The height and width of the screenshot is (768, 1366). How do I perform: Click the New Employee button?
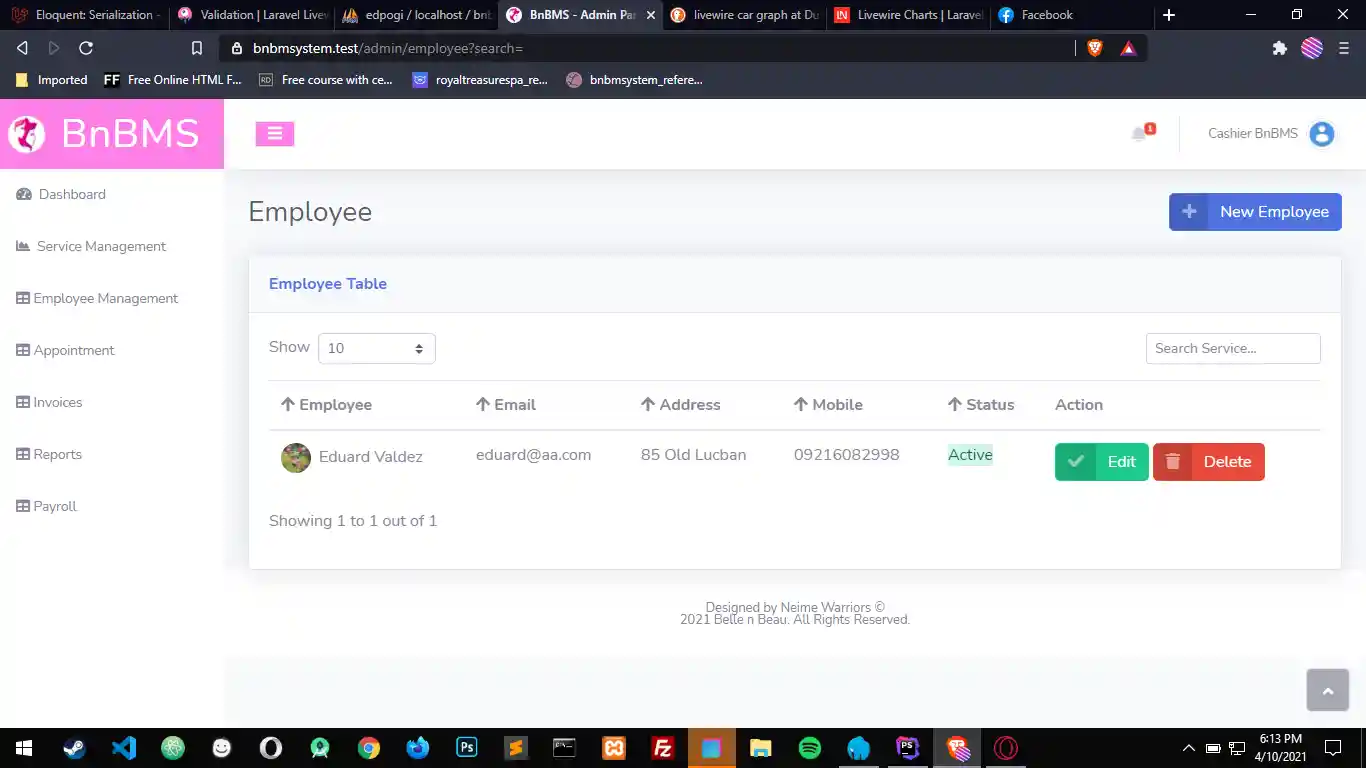(x=1255, y=212)
